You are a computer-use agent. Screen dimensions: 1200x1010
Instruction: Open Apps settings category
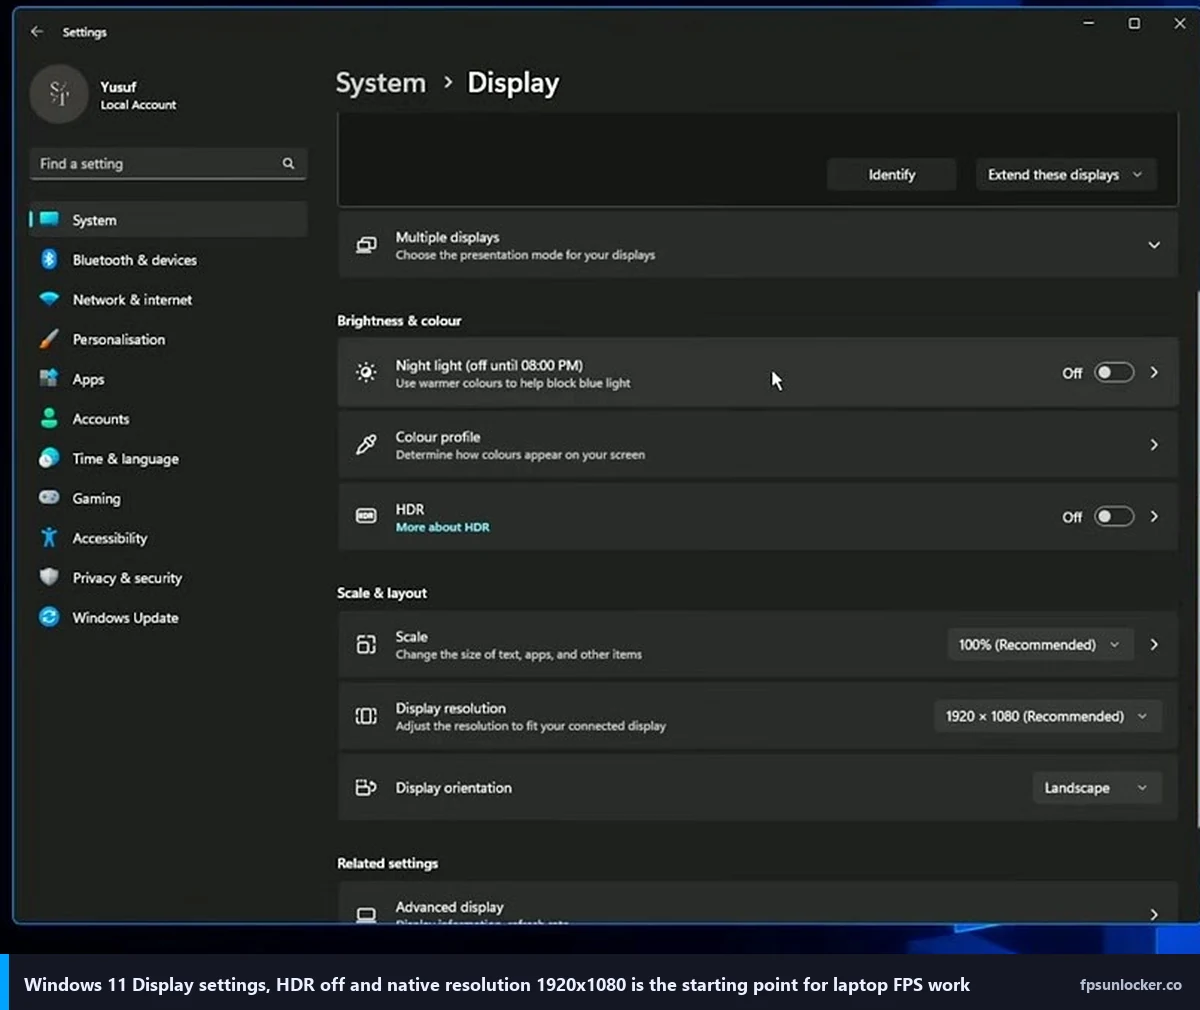(x=168, y=379)
